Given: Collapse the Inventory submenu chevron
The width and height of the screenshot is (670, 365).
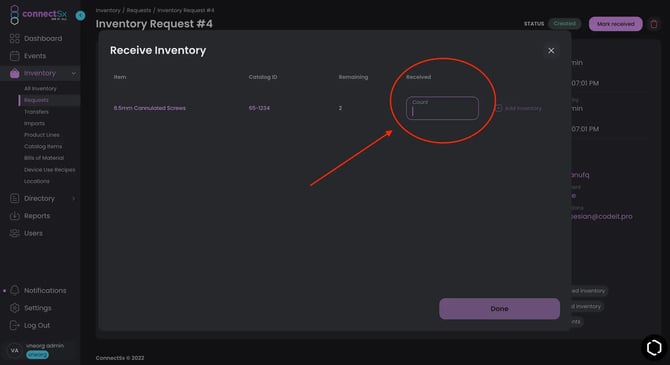Looking at the screenshot, I should click(73, 74).
